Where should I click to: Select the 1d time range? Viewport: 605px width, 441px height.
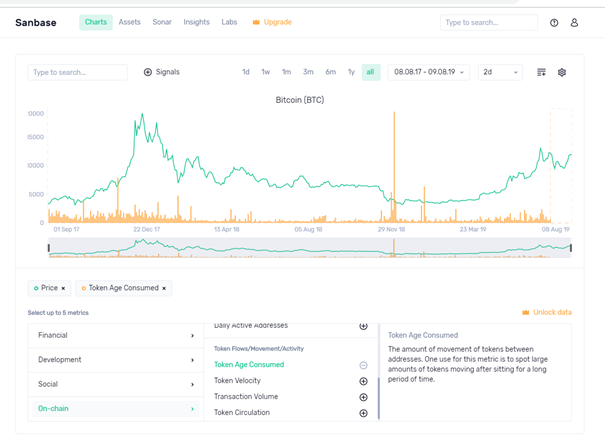(246, 72)
